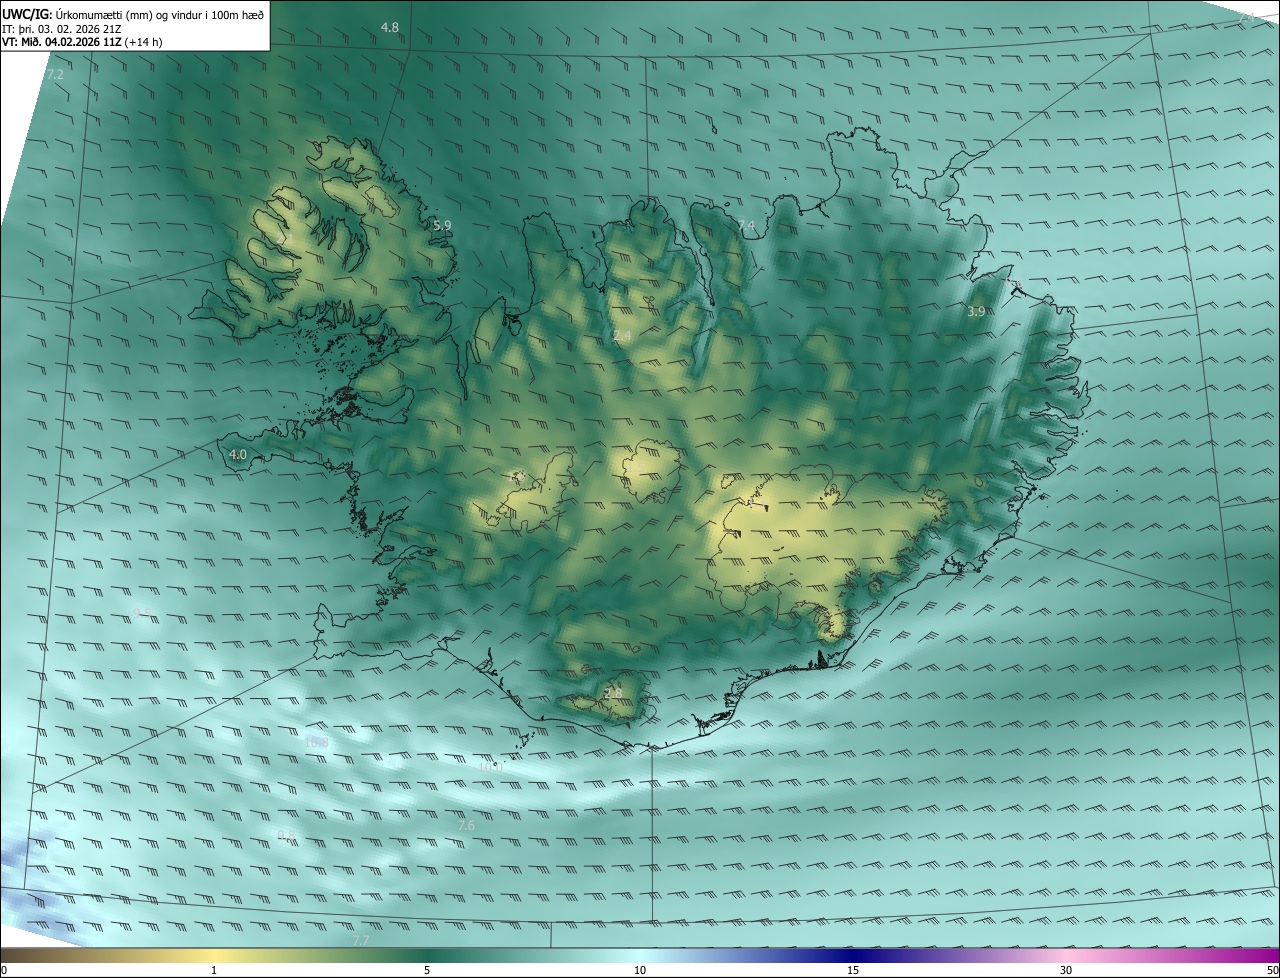Click the 7.7 value label over sea
The height and width of the screenshot is (978, 1280).
click(x=361, y=941)
